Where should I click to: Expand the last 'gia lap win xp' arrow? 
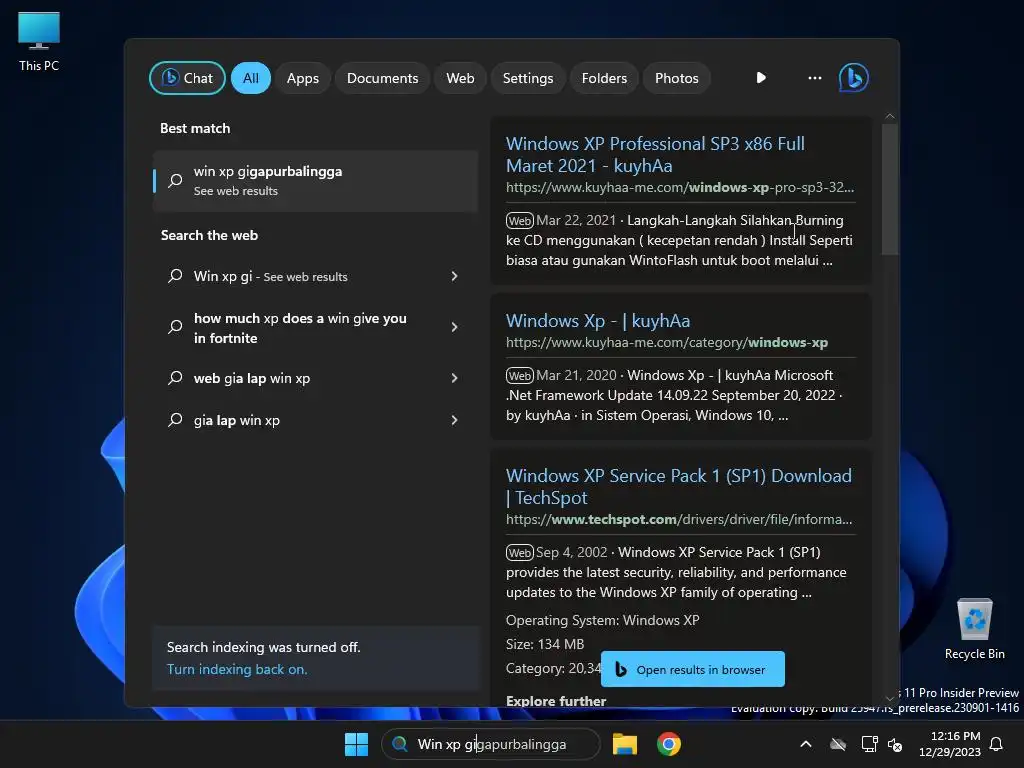click(455, 420)
